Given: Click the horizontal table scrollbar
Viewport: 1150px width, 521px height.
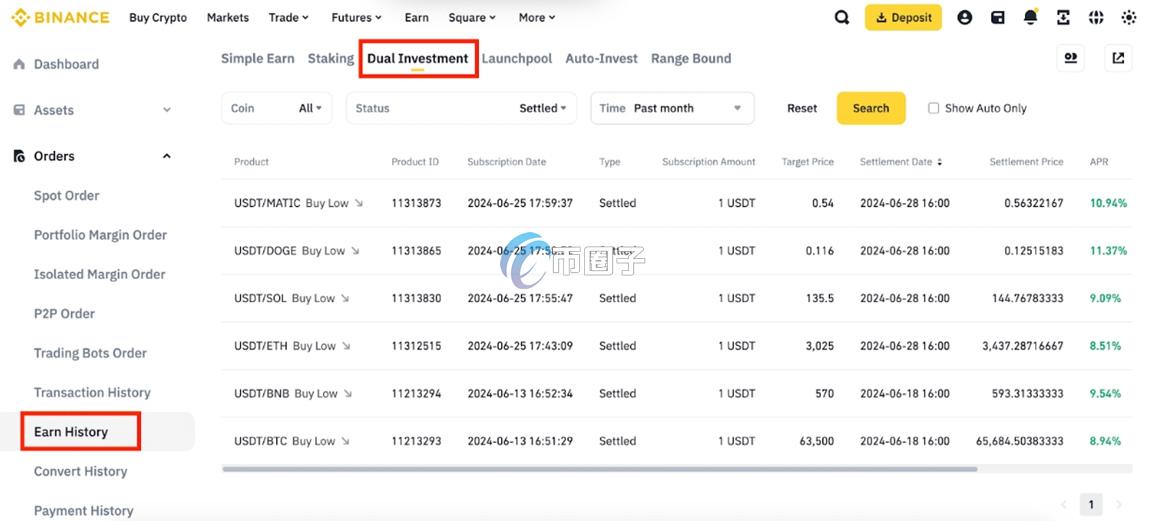Looking at the screenshot, I should 599,469.
